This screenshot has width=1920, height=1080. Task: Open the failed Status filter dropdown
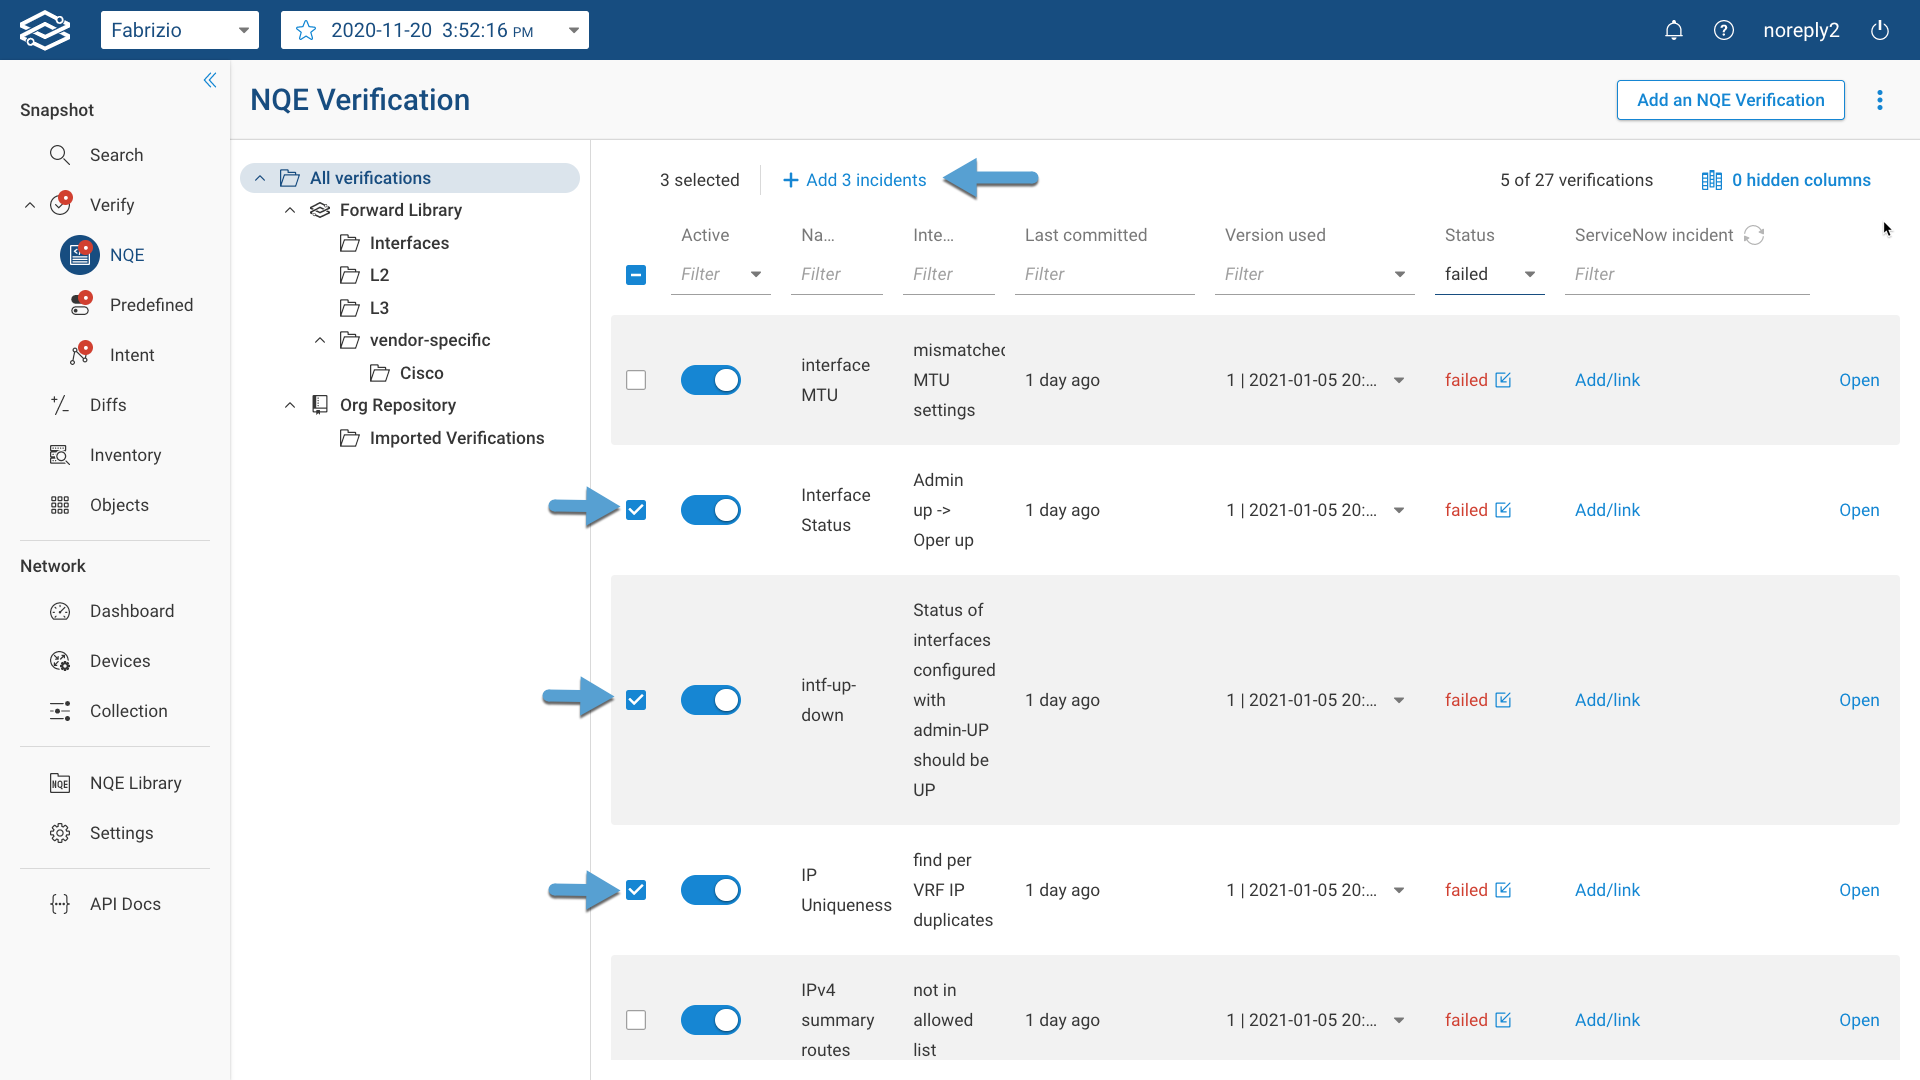point(1530,274)
